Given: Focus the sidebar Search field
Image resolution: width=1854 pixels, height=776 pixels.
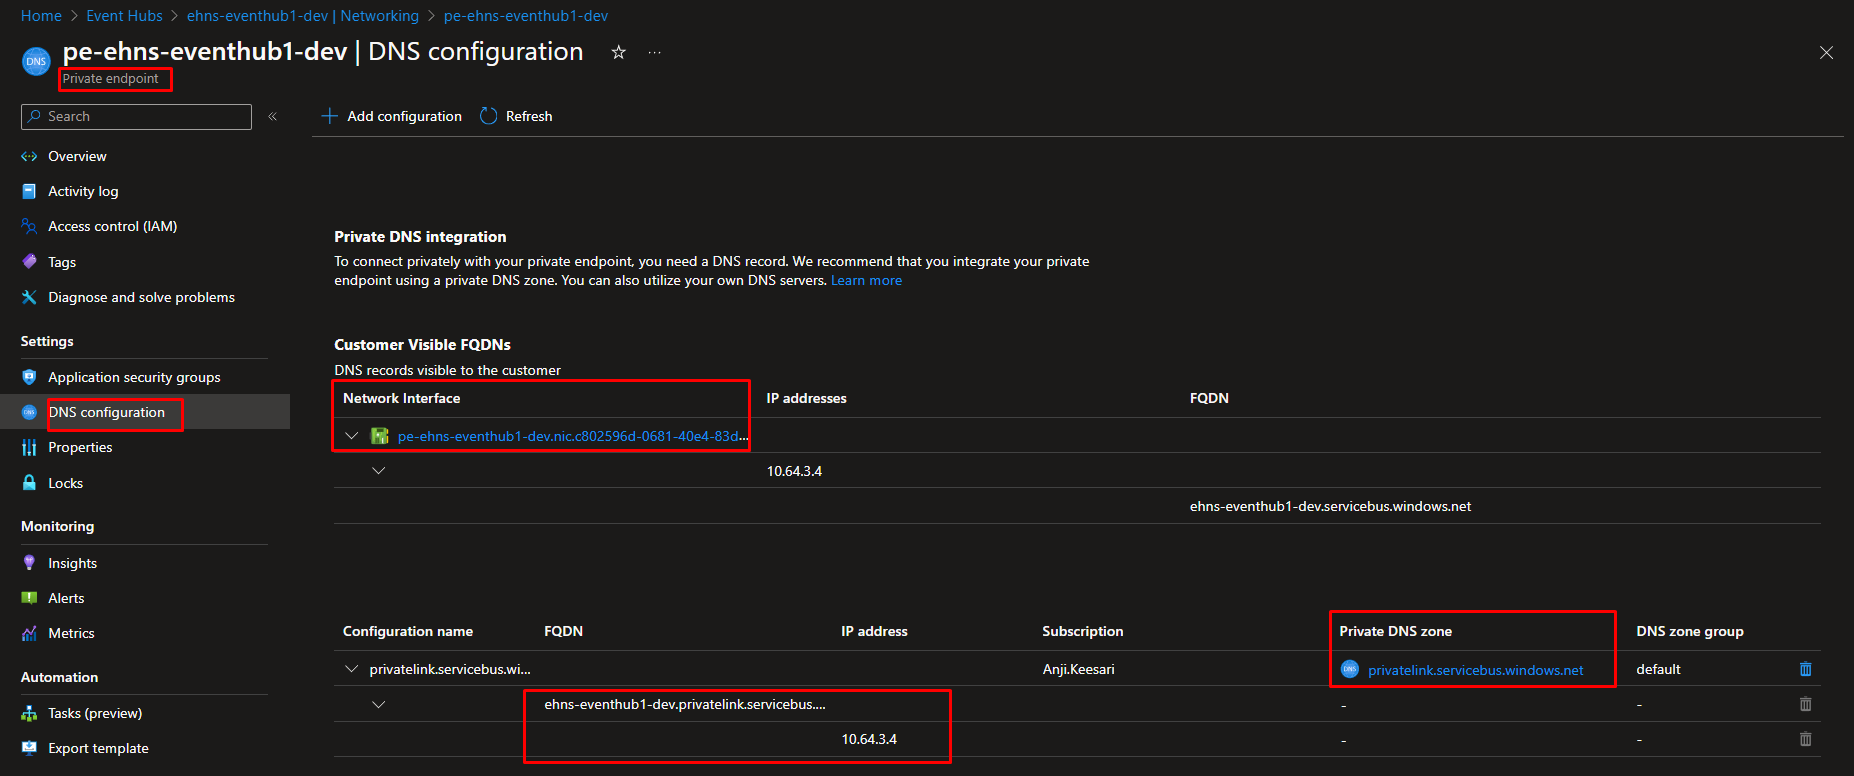Looking at the screenshot, I should click(x=136, y=117).
